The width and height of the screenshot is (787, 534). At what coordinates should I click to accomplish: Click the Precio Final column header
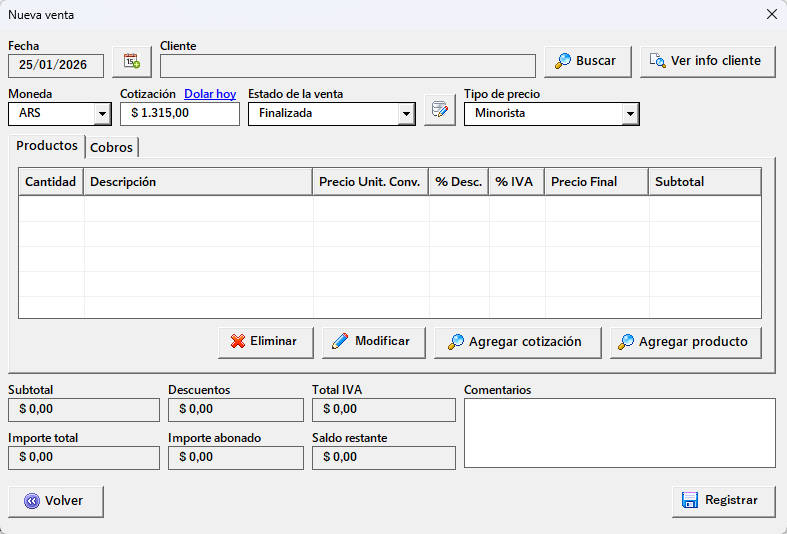[x=596, y=182]
